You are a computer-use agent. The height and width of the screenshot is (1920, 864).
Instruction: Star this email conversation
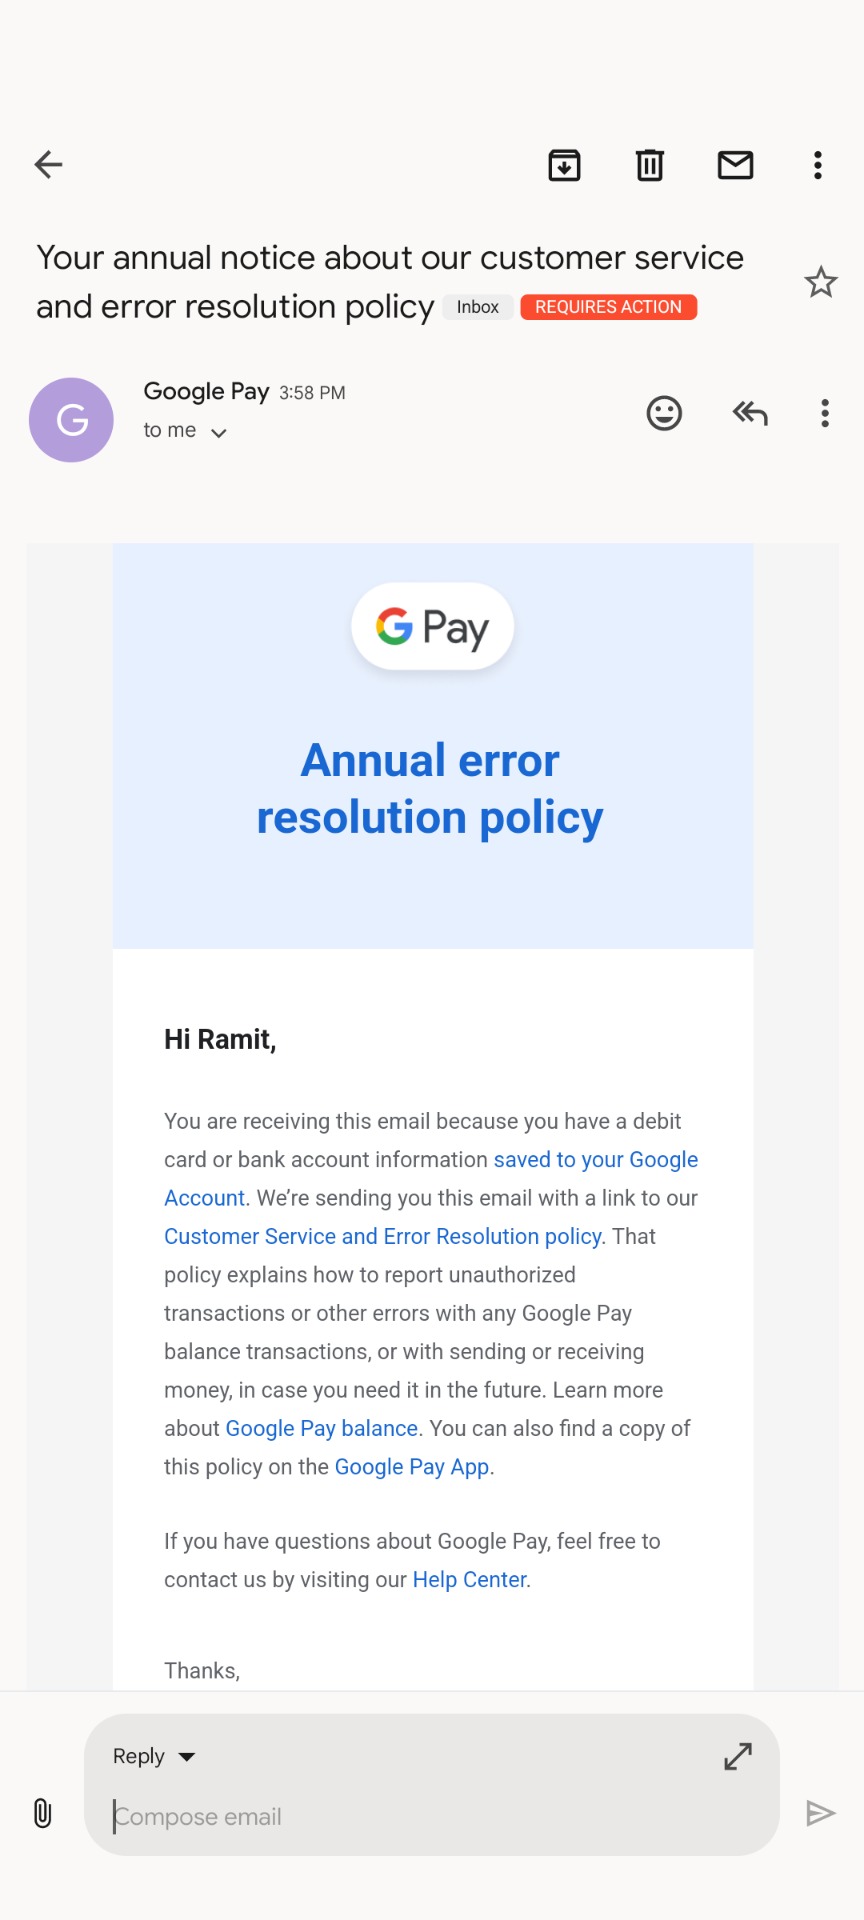821,283
